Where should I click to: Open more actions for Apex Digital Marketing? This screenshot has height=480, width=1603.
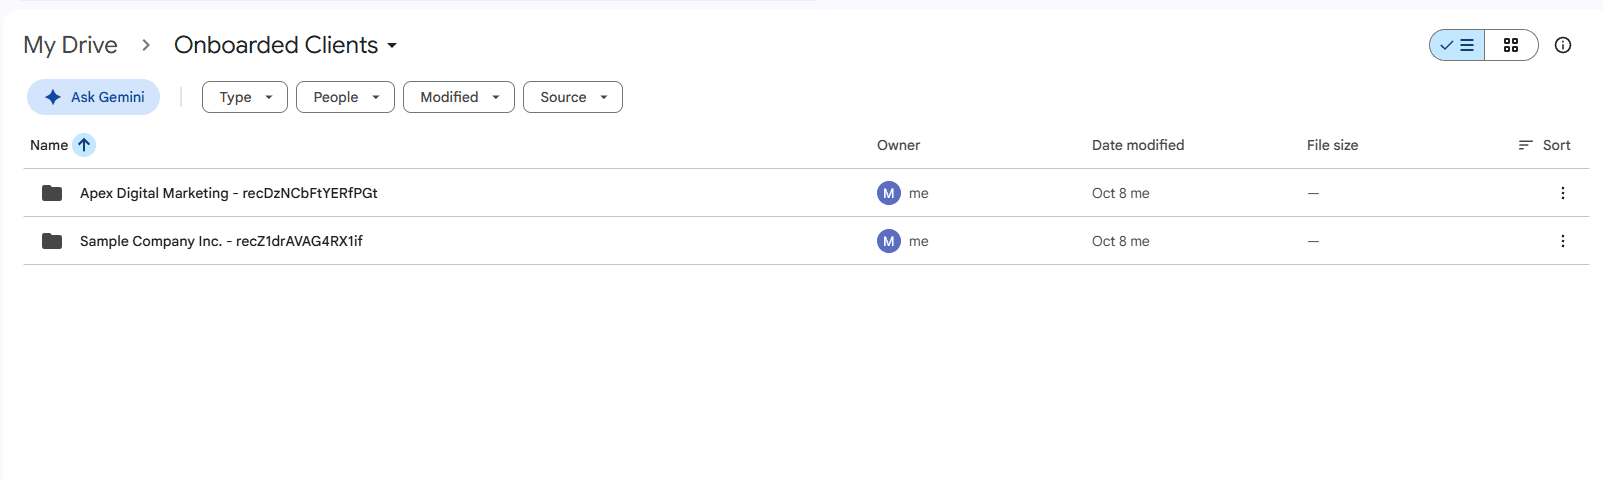[1563, 193]
